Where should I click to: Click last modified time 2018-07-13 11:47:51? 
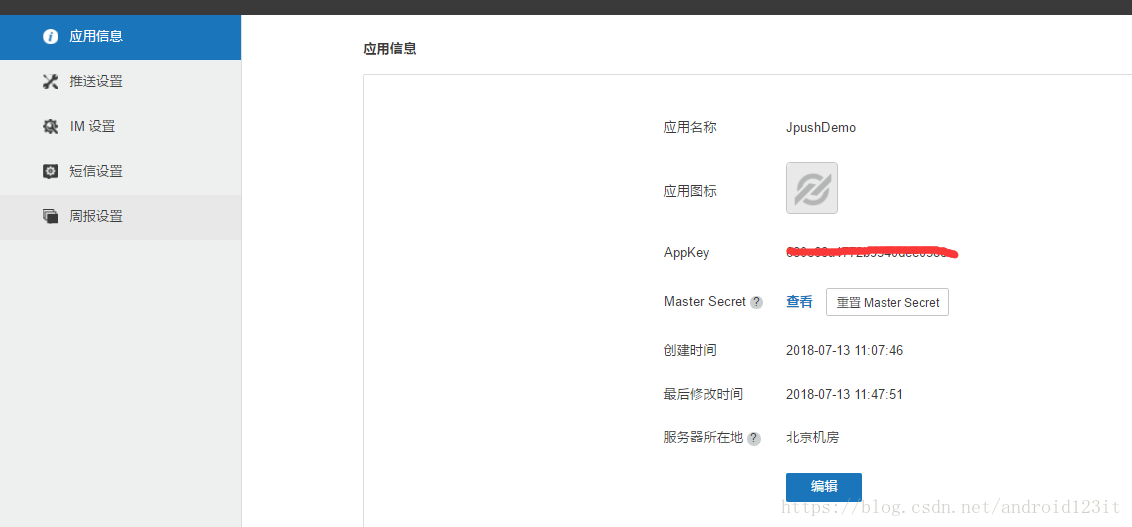[x=844, y=395]
